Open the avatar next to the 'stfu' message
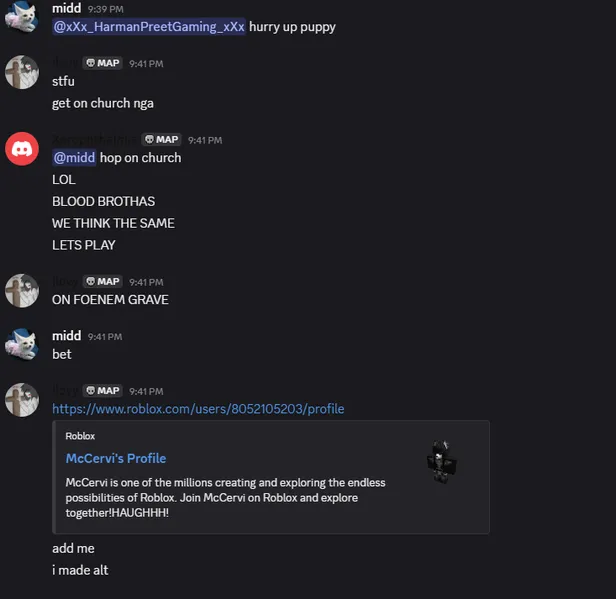 pyautogui.click(x=22, y=73)
